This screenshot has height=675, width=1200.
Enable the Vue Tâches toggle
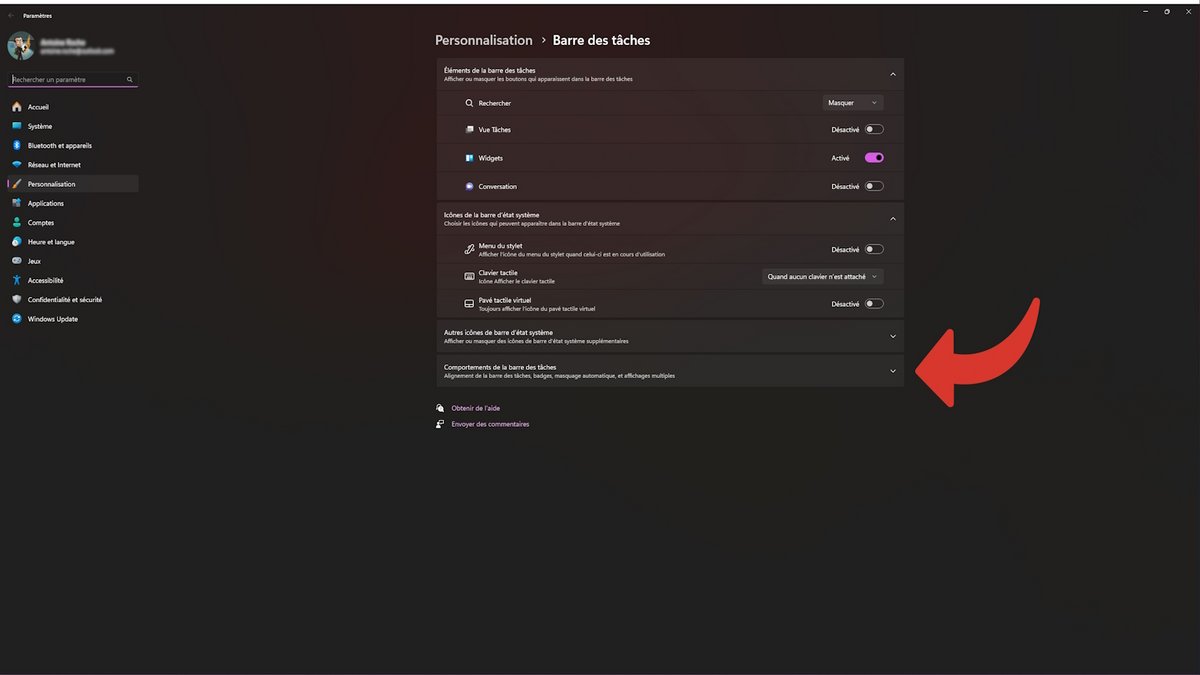874,130
